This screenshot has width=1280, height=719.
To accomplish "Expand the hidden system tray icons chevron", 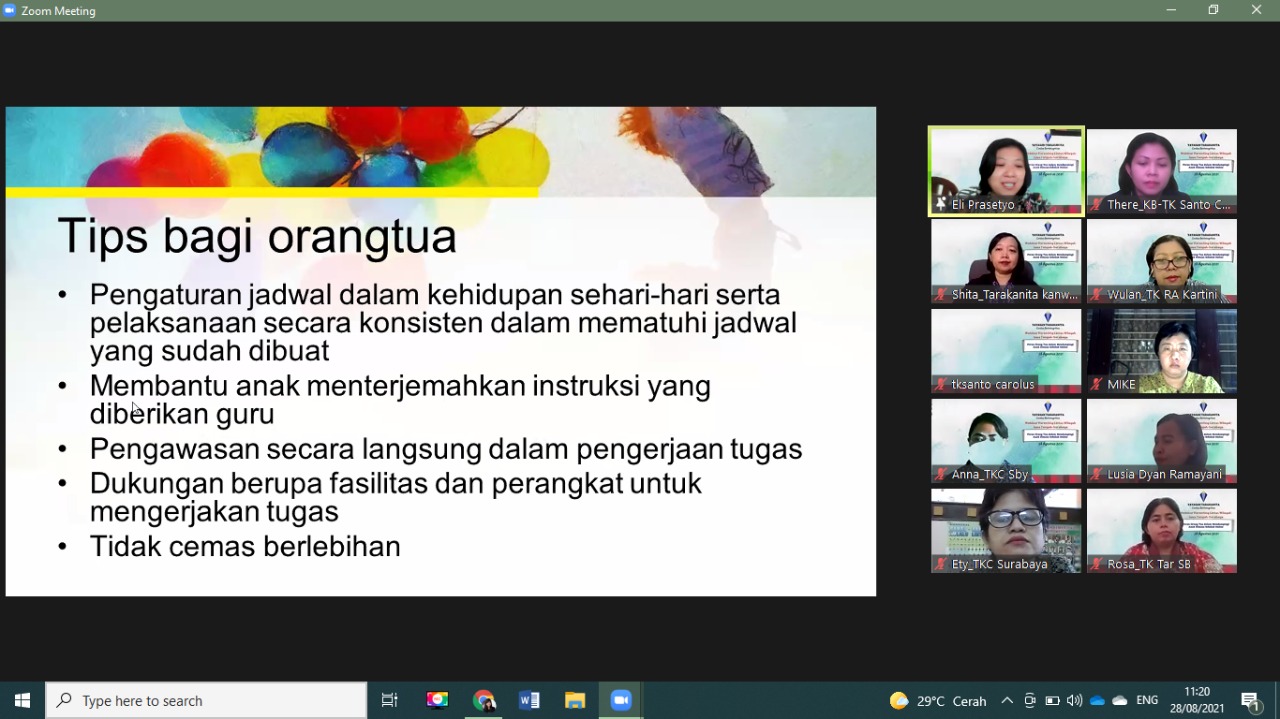I will coord(1007,700).
